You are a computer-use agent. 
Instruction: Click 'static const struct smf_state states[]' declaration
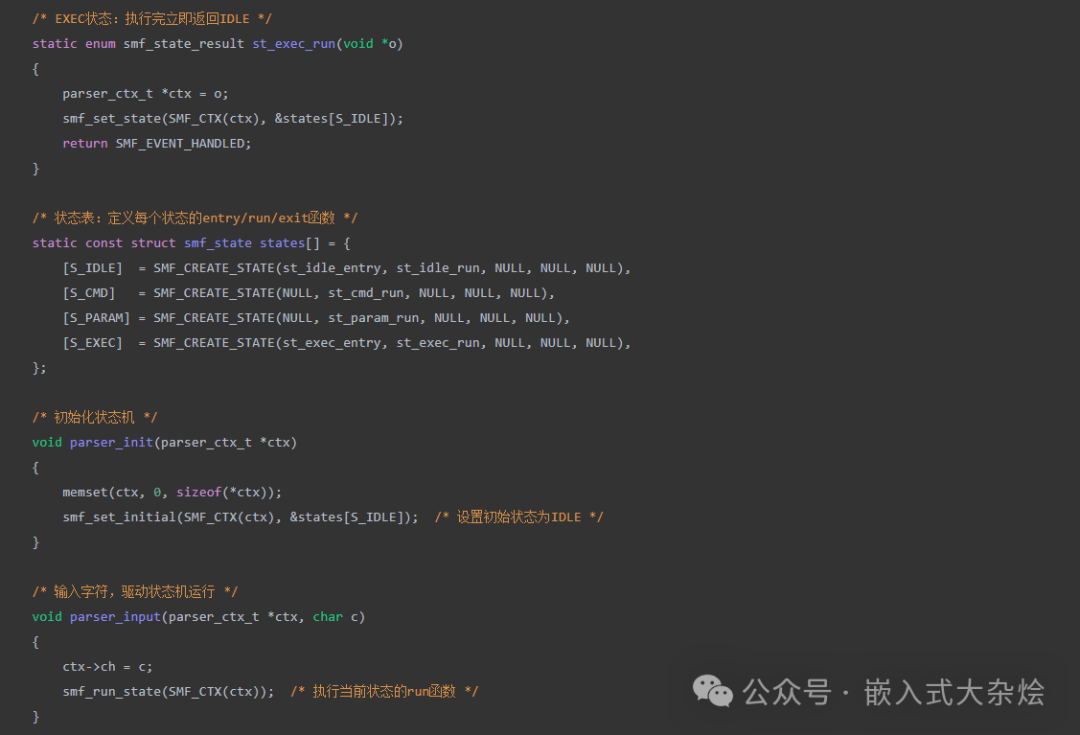pos(176,242)
